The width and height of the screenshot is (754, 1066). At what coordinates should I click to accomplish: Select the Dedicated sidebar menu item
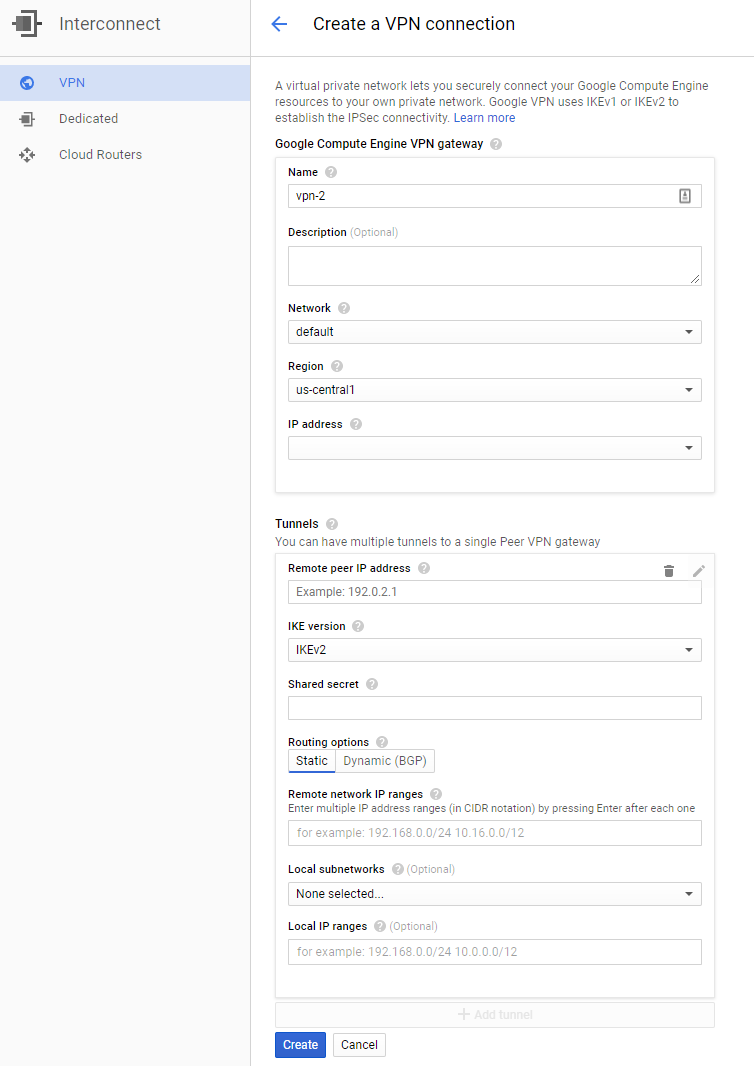click(125, 119)
